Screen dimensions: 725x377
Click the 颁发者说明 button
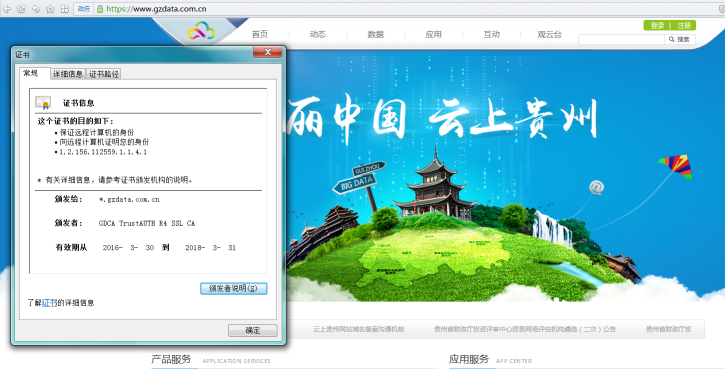pyautogui.click(x=233, y=288)
